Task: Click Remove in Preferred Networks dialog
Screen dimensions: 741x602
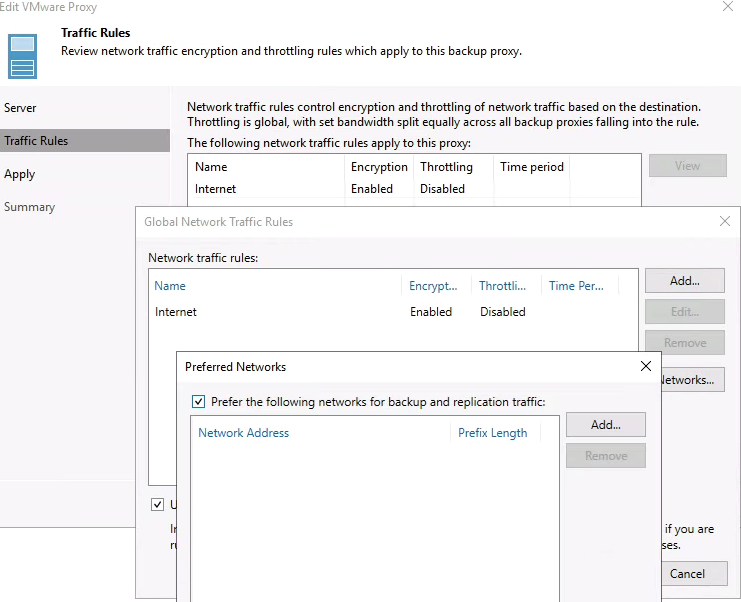Action: (606, 456)
